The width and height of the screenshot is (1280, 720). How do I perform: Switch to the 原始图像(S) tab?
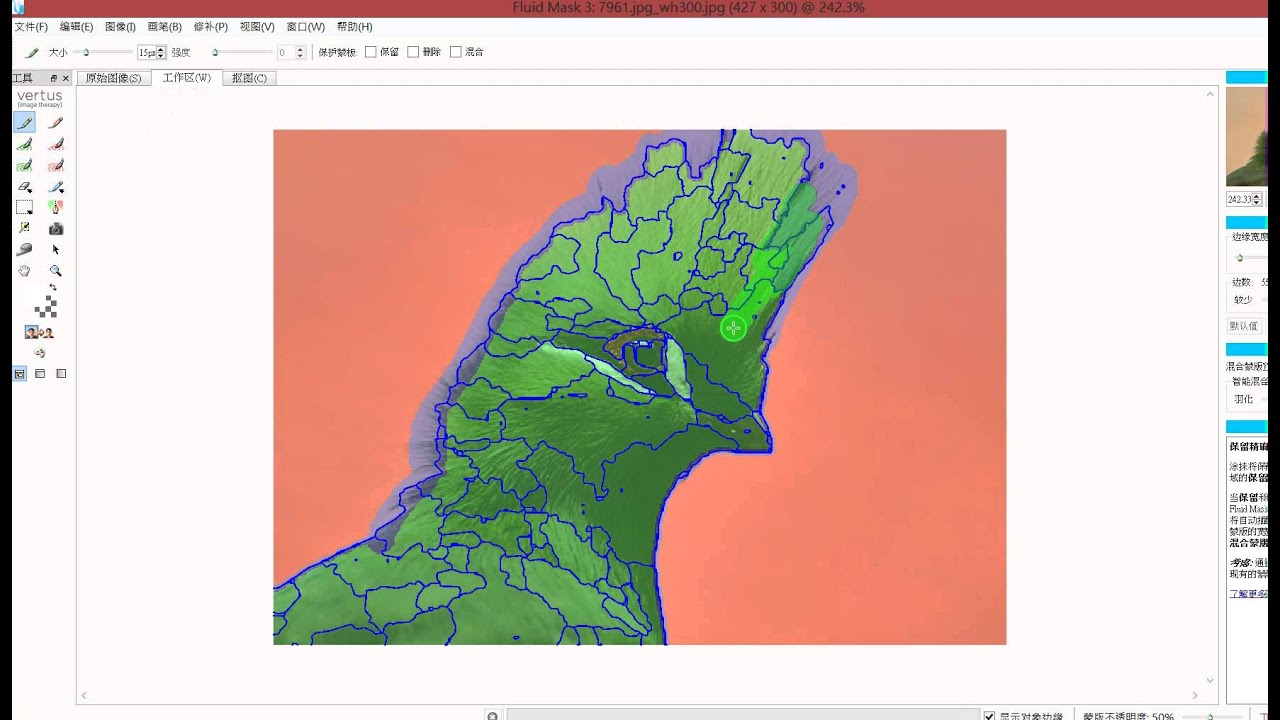113,78
